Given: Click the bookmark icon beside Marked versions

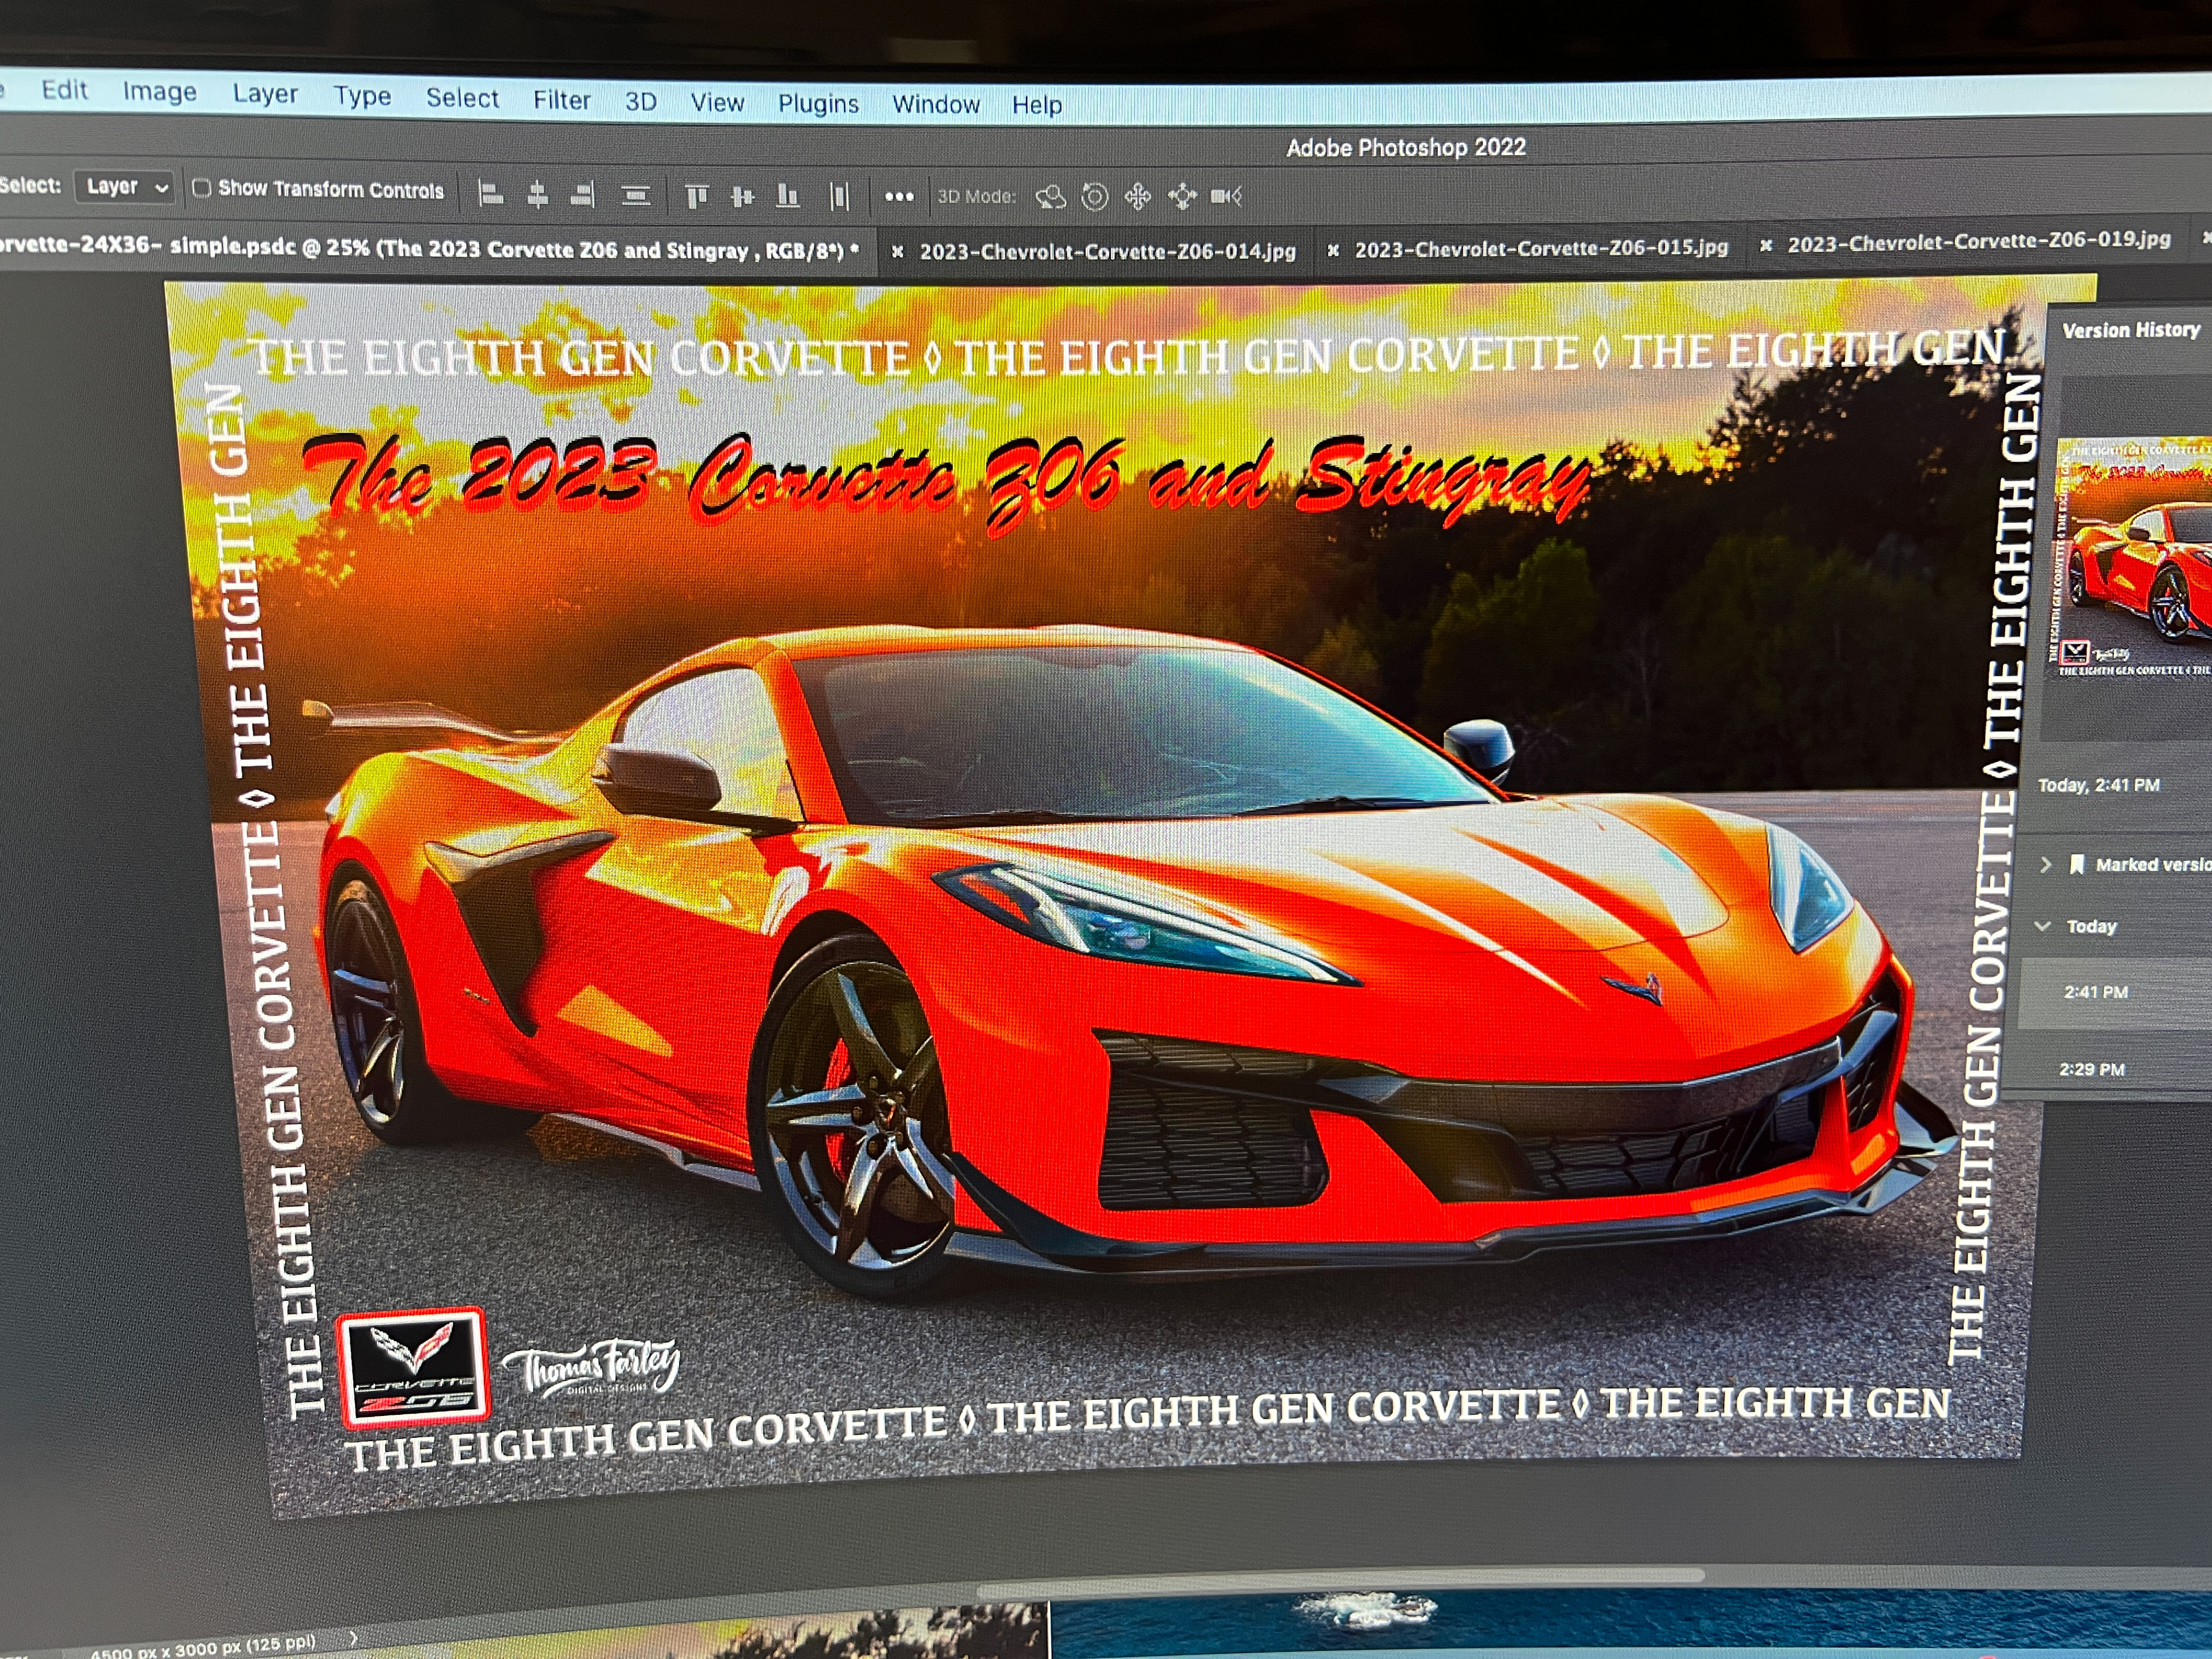Looking at the screenshot, I should click(2076, 865).
